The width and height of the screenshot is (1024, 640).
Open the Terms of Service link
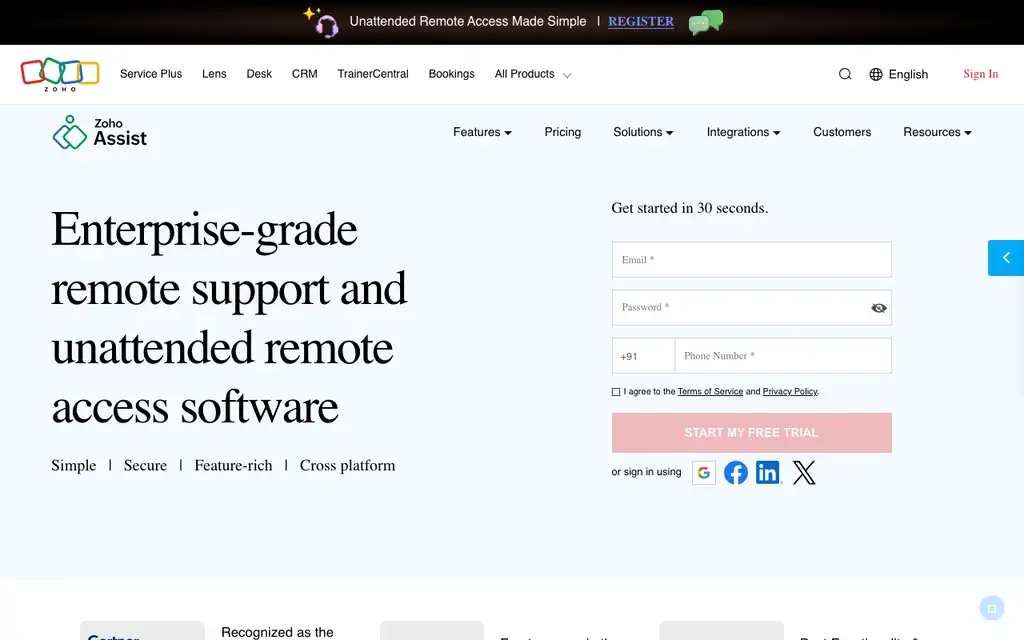[710, 392]
